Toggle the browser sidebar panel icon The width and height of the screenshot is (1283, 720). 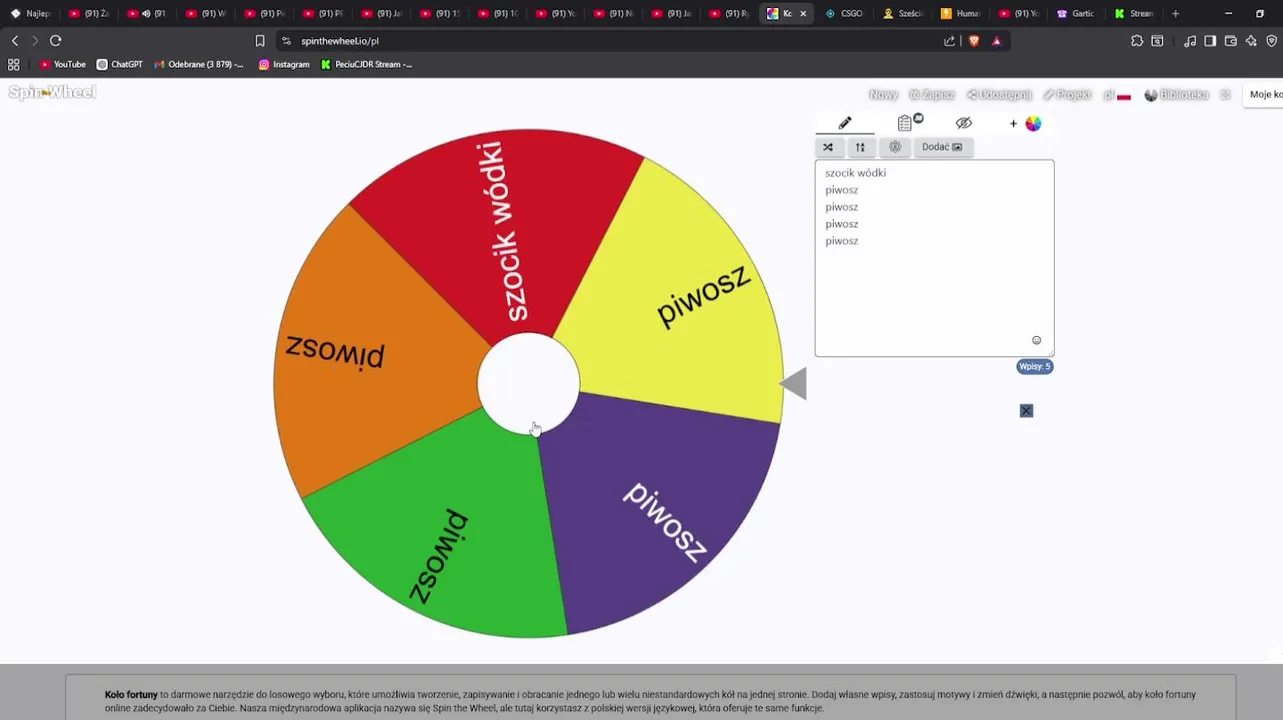click(x=1210, y=41)
